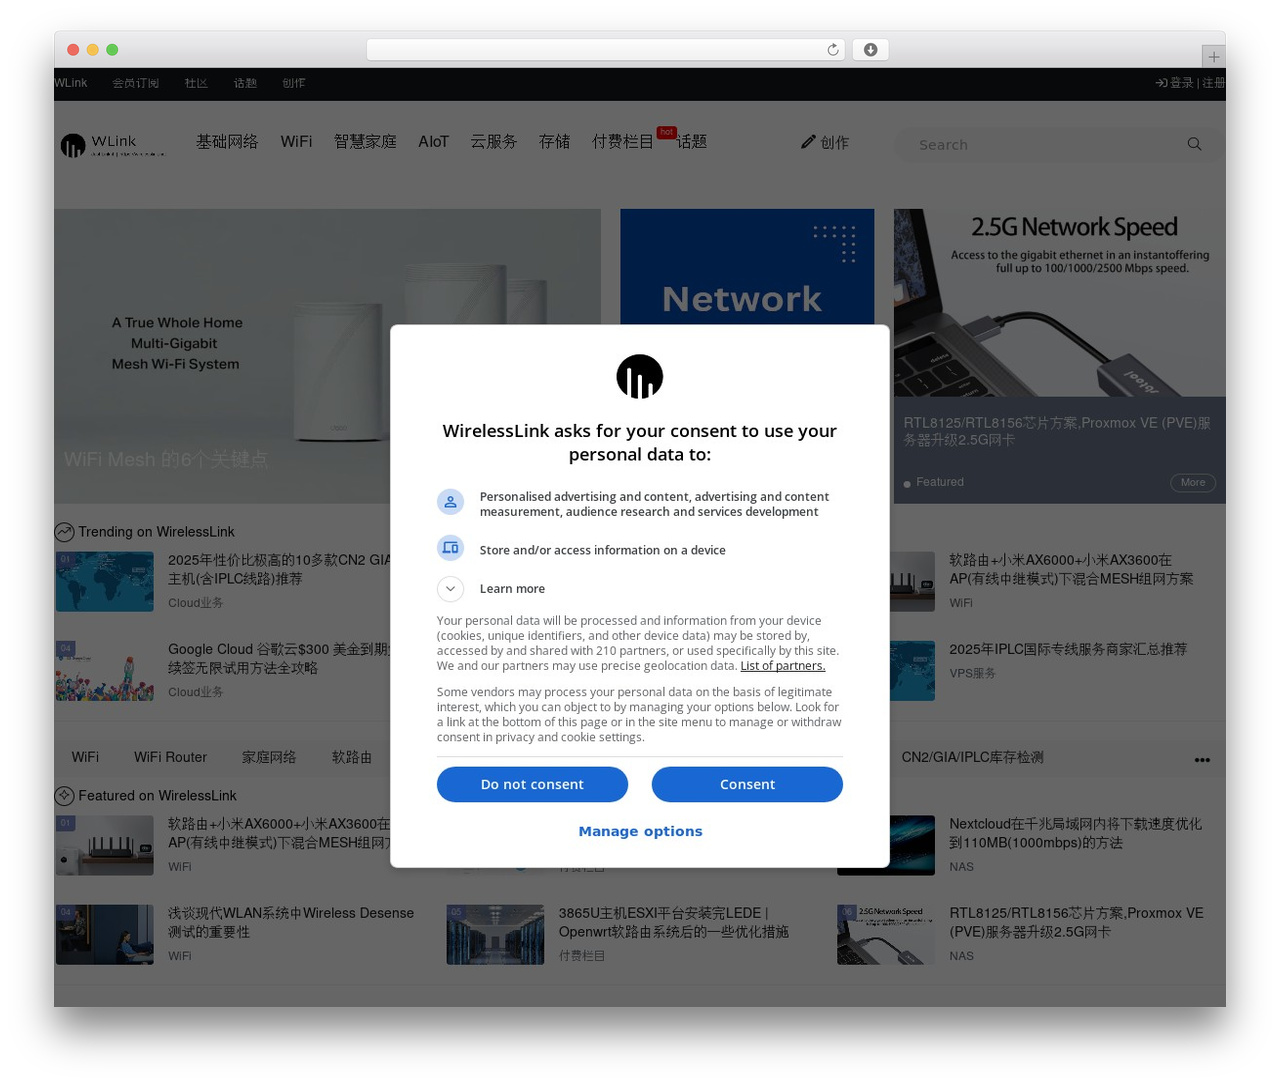Click the 注册 register link
This screenshot has width=1280, height=1084.
(x=1213, y=83)
